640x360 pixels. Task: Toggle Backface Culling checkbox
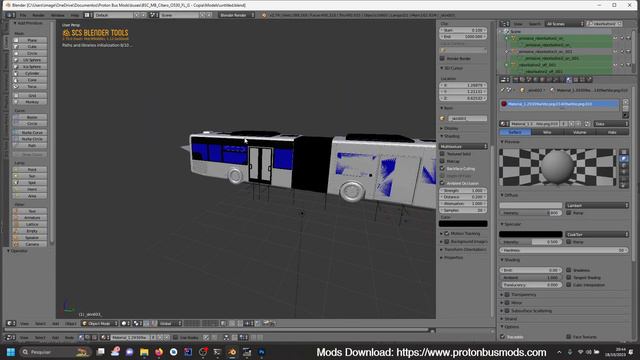[x=442, y=169]
